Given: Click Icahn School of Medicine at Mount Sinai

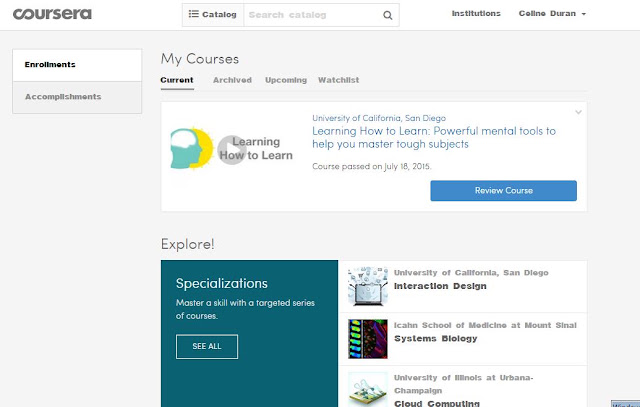Looking at the screenshot, I should click(x=485, y=325).
